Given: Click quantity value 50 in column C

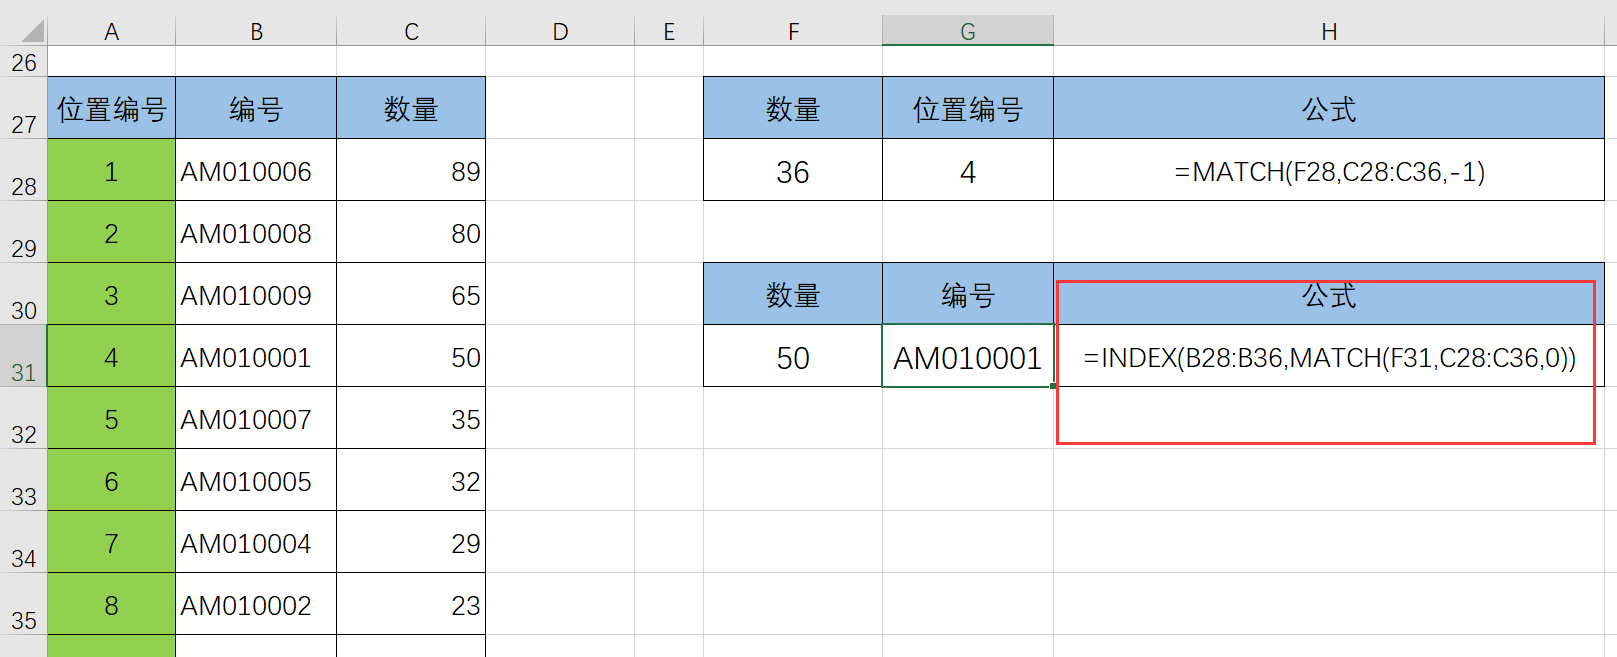Looking at the screenshot, I should tap(411, 356).
